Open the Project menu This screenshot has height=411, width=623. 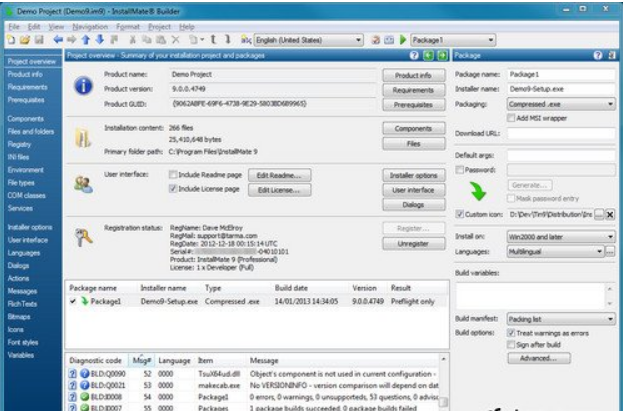[159, 27]
